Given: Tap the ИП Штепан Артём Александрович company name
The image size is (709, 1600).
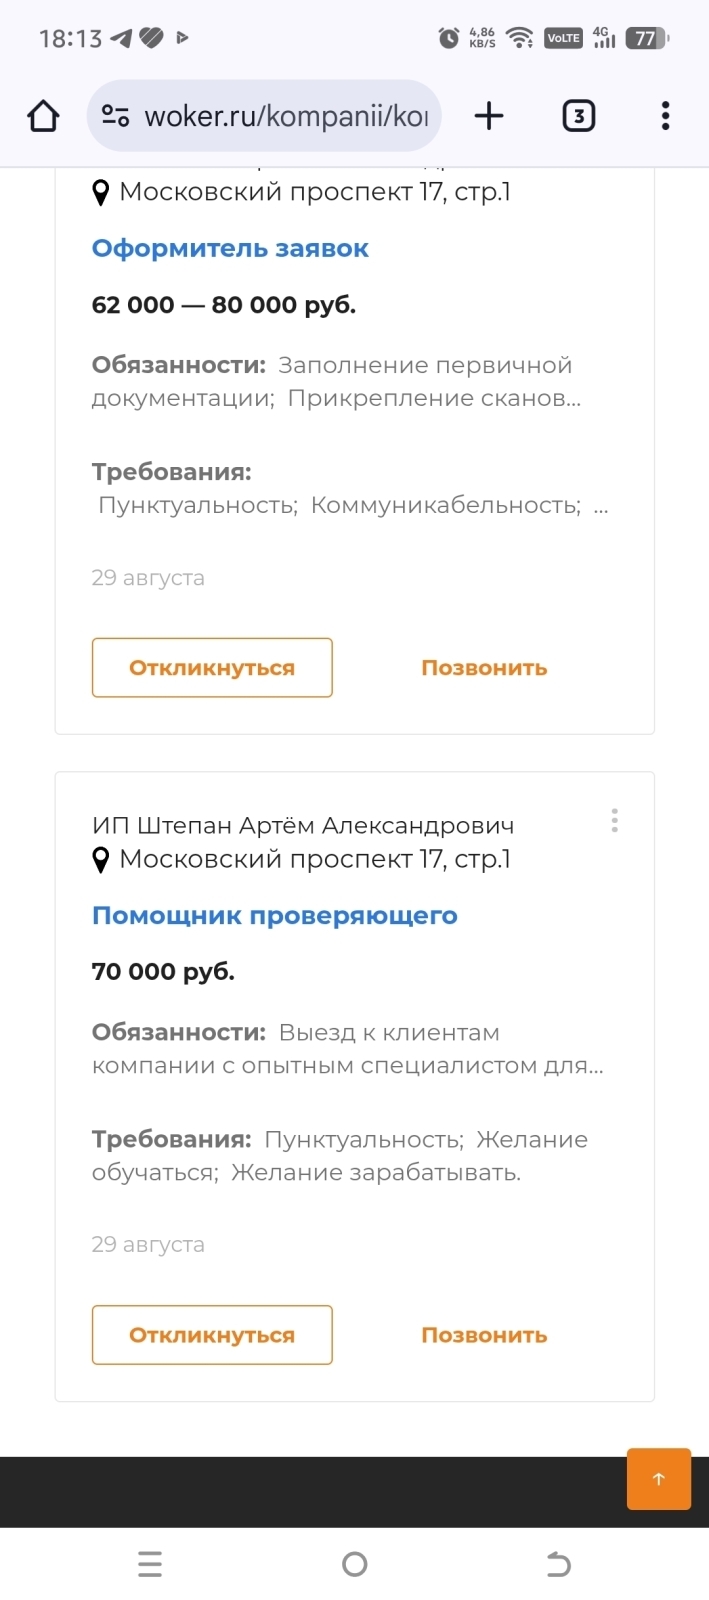Looking at the screenshot, I should 302,824.
